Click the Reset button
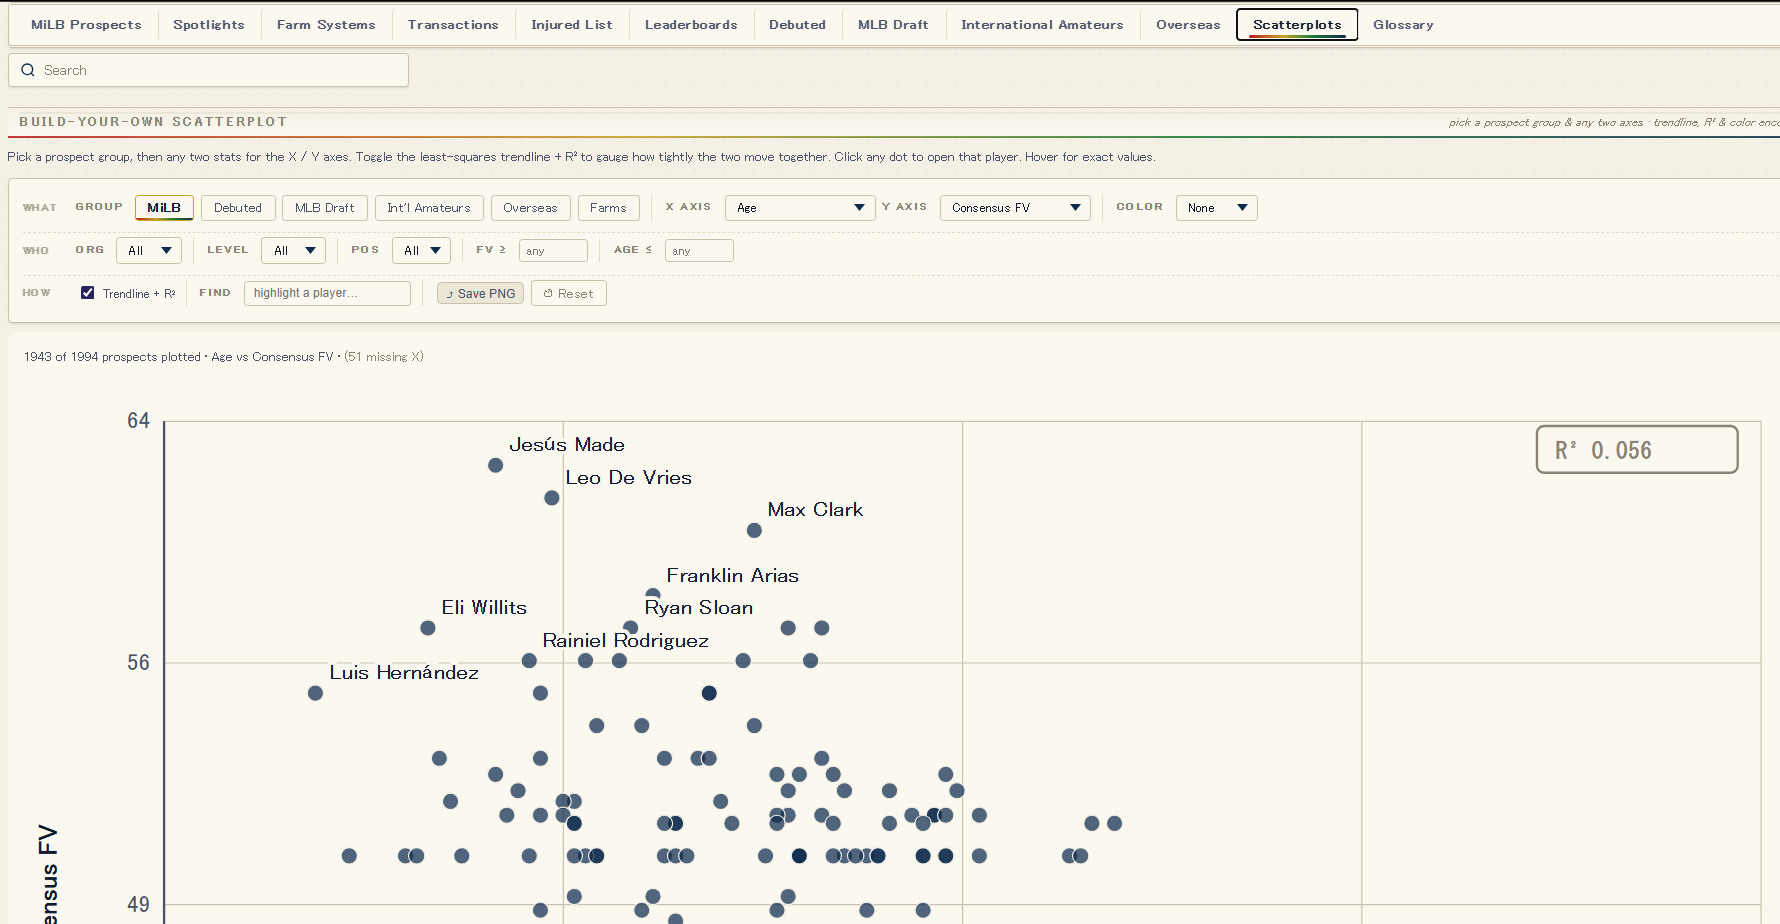1780x924 pixels. coord(568,293)
